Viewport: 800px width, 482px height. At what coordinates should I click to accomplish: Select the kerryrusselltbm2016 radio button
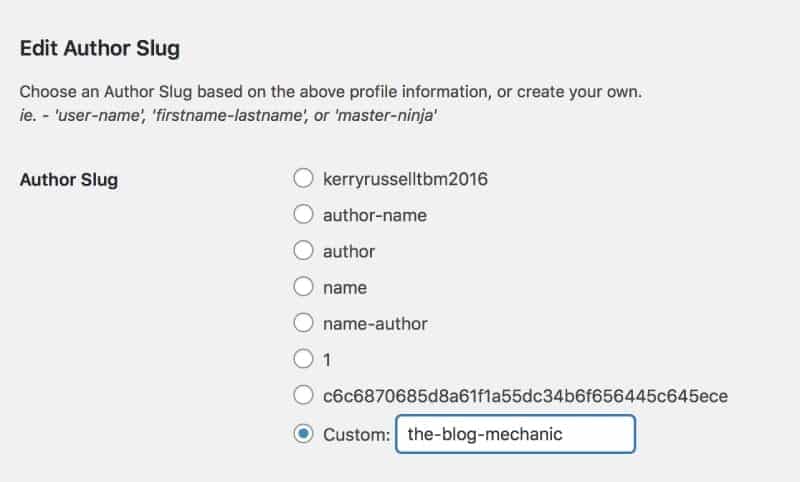point(304,179)
